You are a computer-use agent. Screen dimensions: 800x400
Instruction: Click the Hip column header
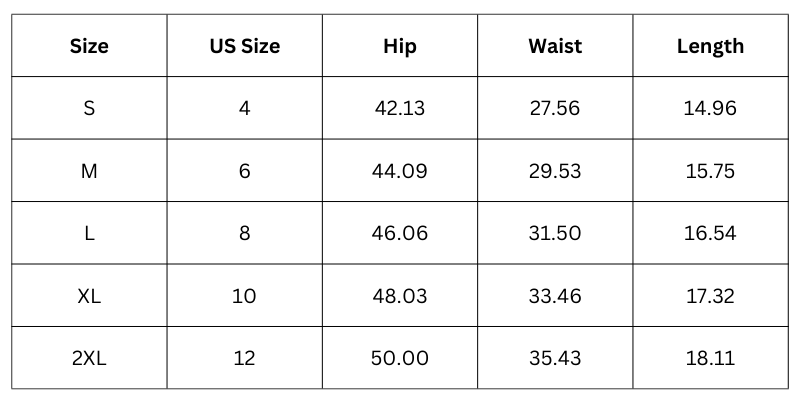[399, 46]
